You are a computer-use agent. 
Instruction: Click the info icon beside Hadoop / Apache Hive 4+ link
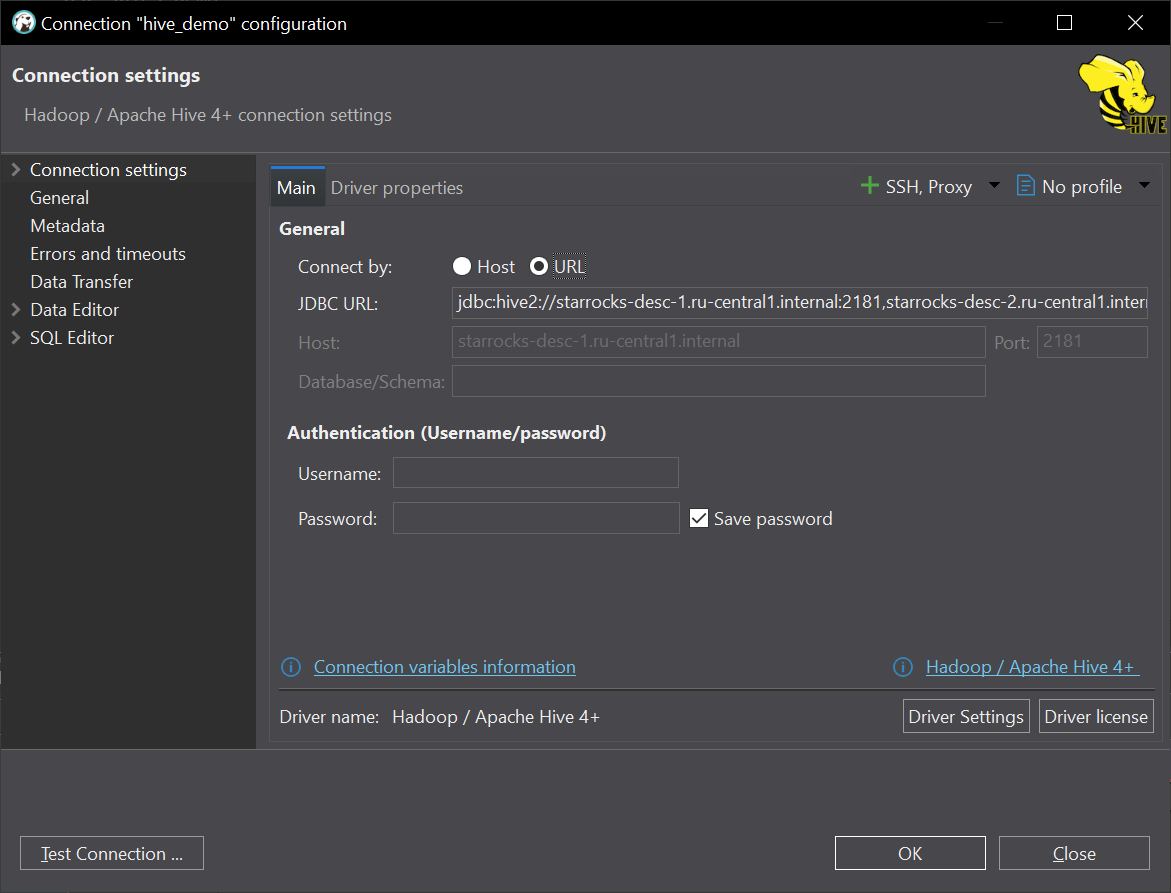pyautogui.click(x=903, y=667)
